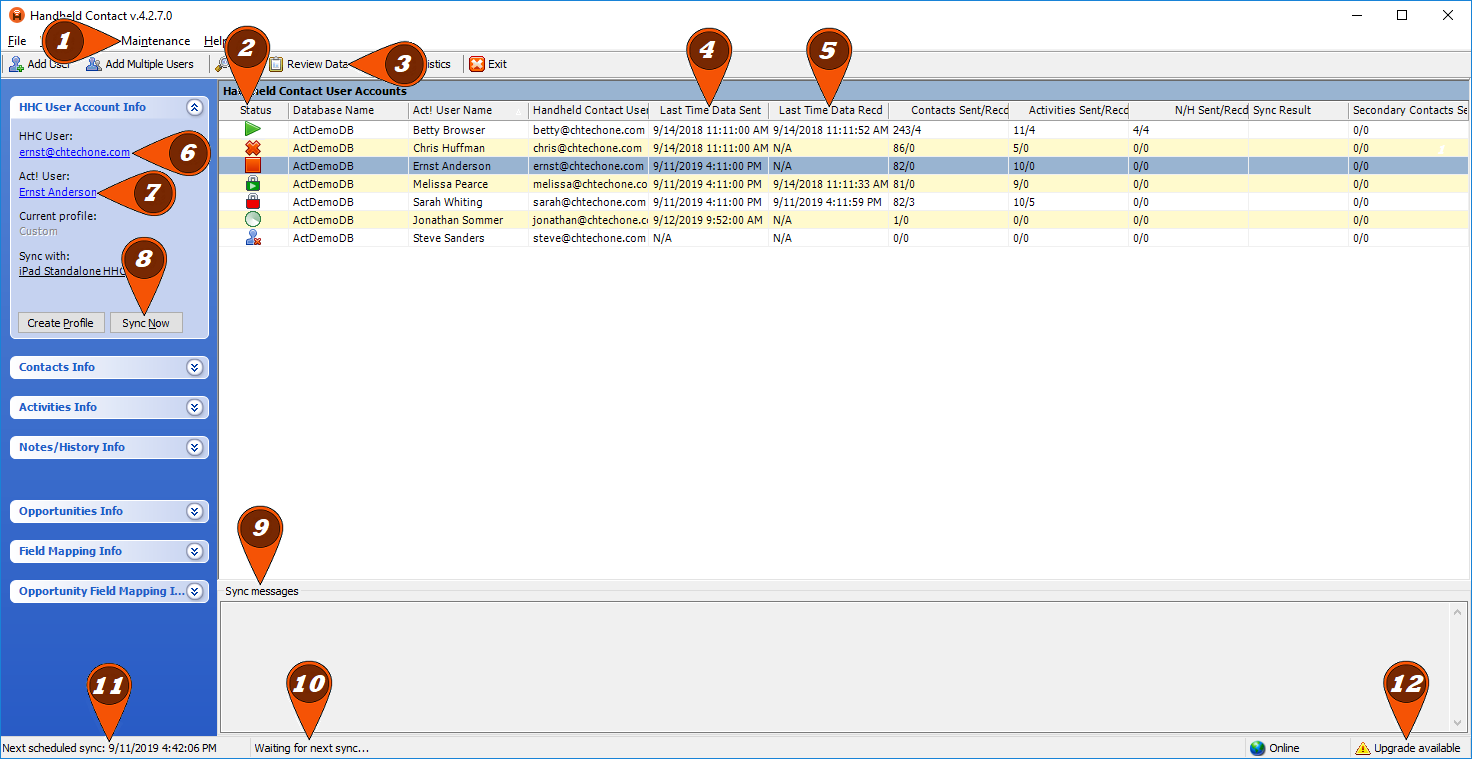Expand the Opportunity Field Mapping Info panel
The width and height of the screenshot is (1473, 761).
point(194,591)
